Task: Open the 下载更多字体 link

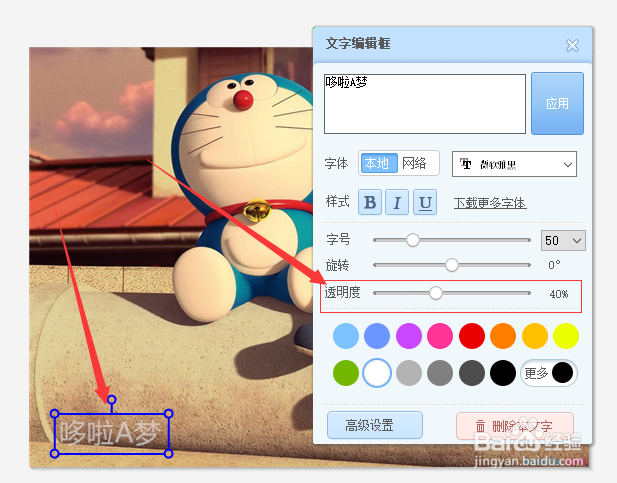Action: (490, 203)
